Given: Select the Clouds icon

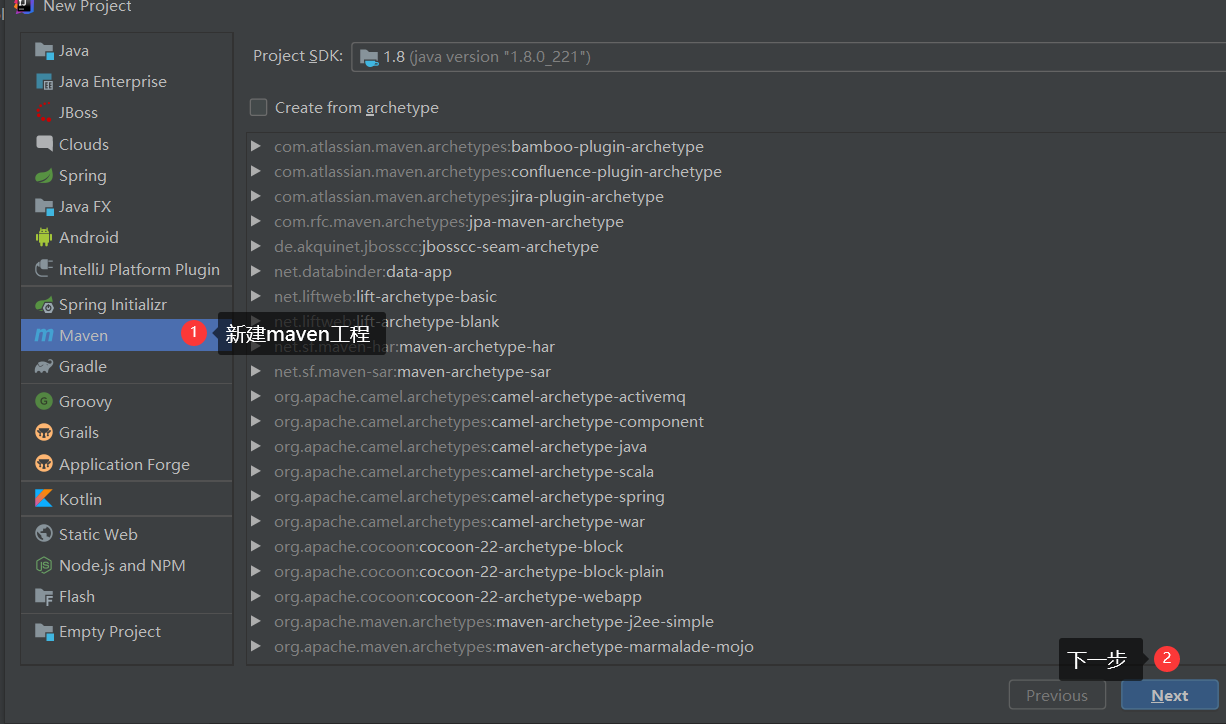Looking at the screenshot, I should coord(44,144).
